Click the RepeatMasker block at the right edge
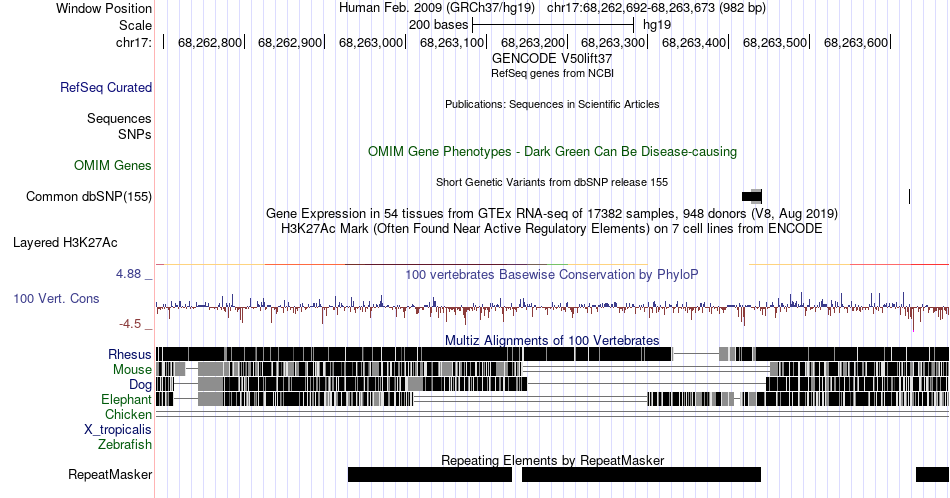950x498 pixels. [932, 474]
